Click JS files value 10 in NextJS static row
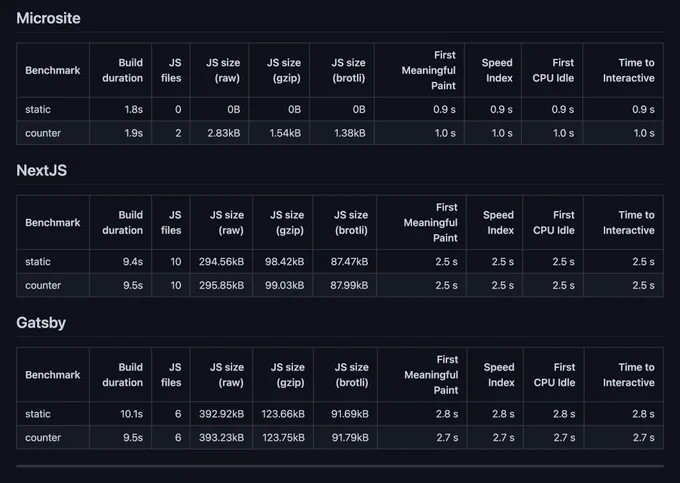 click(x=176, y=261)
